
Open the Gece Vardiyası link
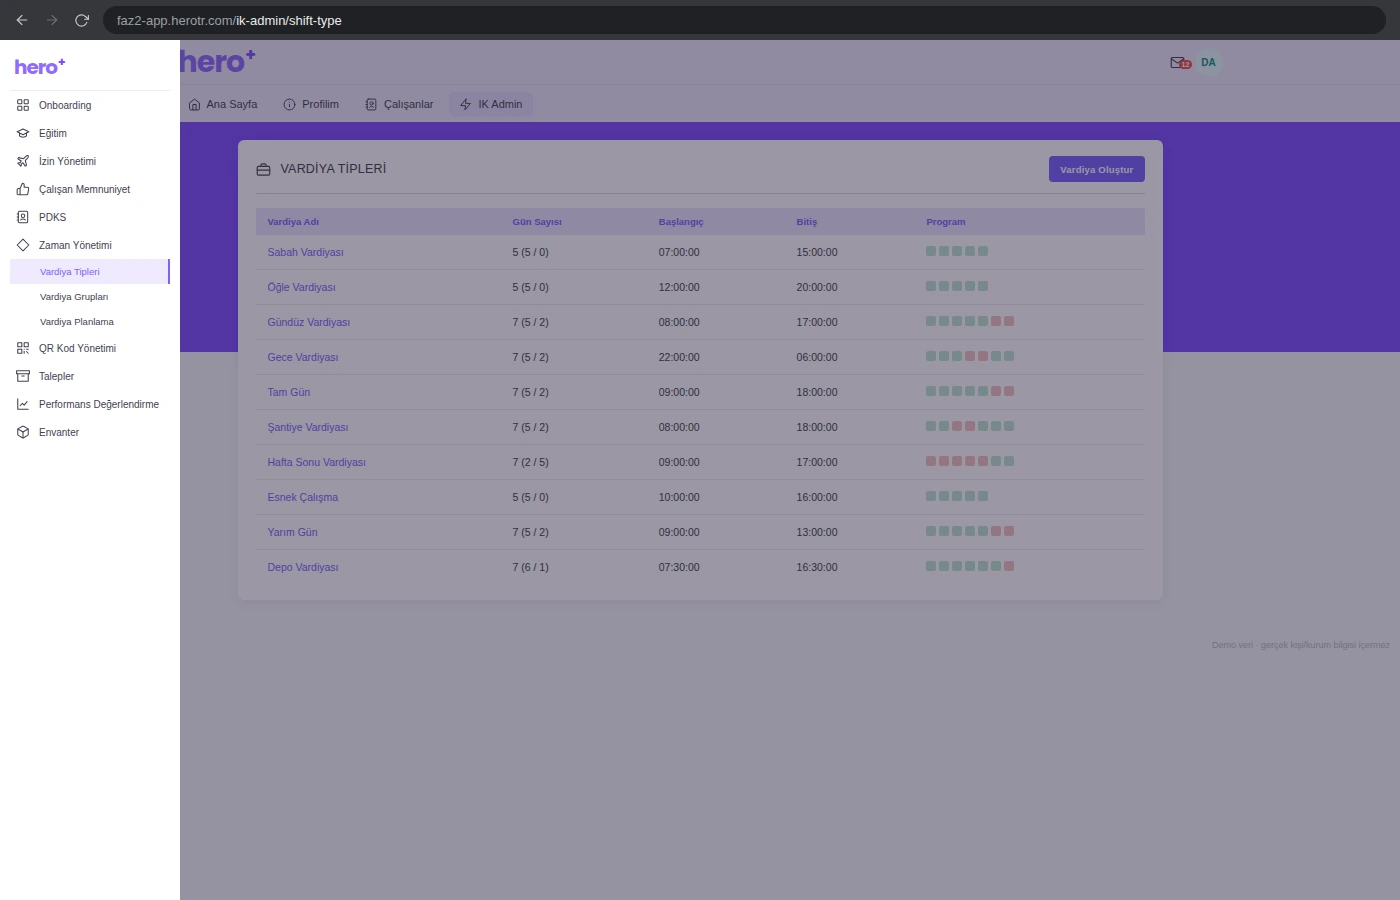[x=302, y=357]
